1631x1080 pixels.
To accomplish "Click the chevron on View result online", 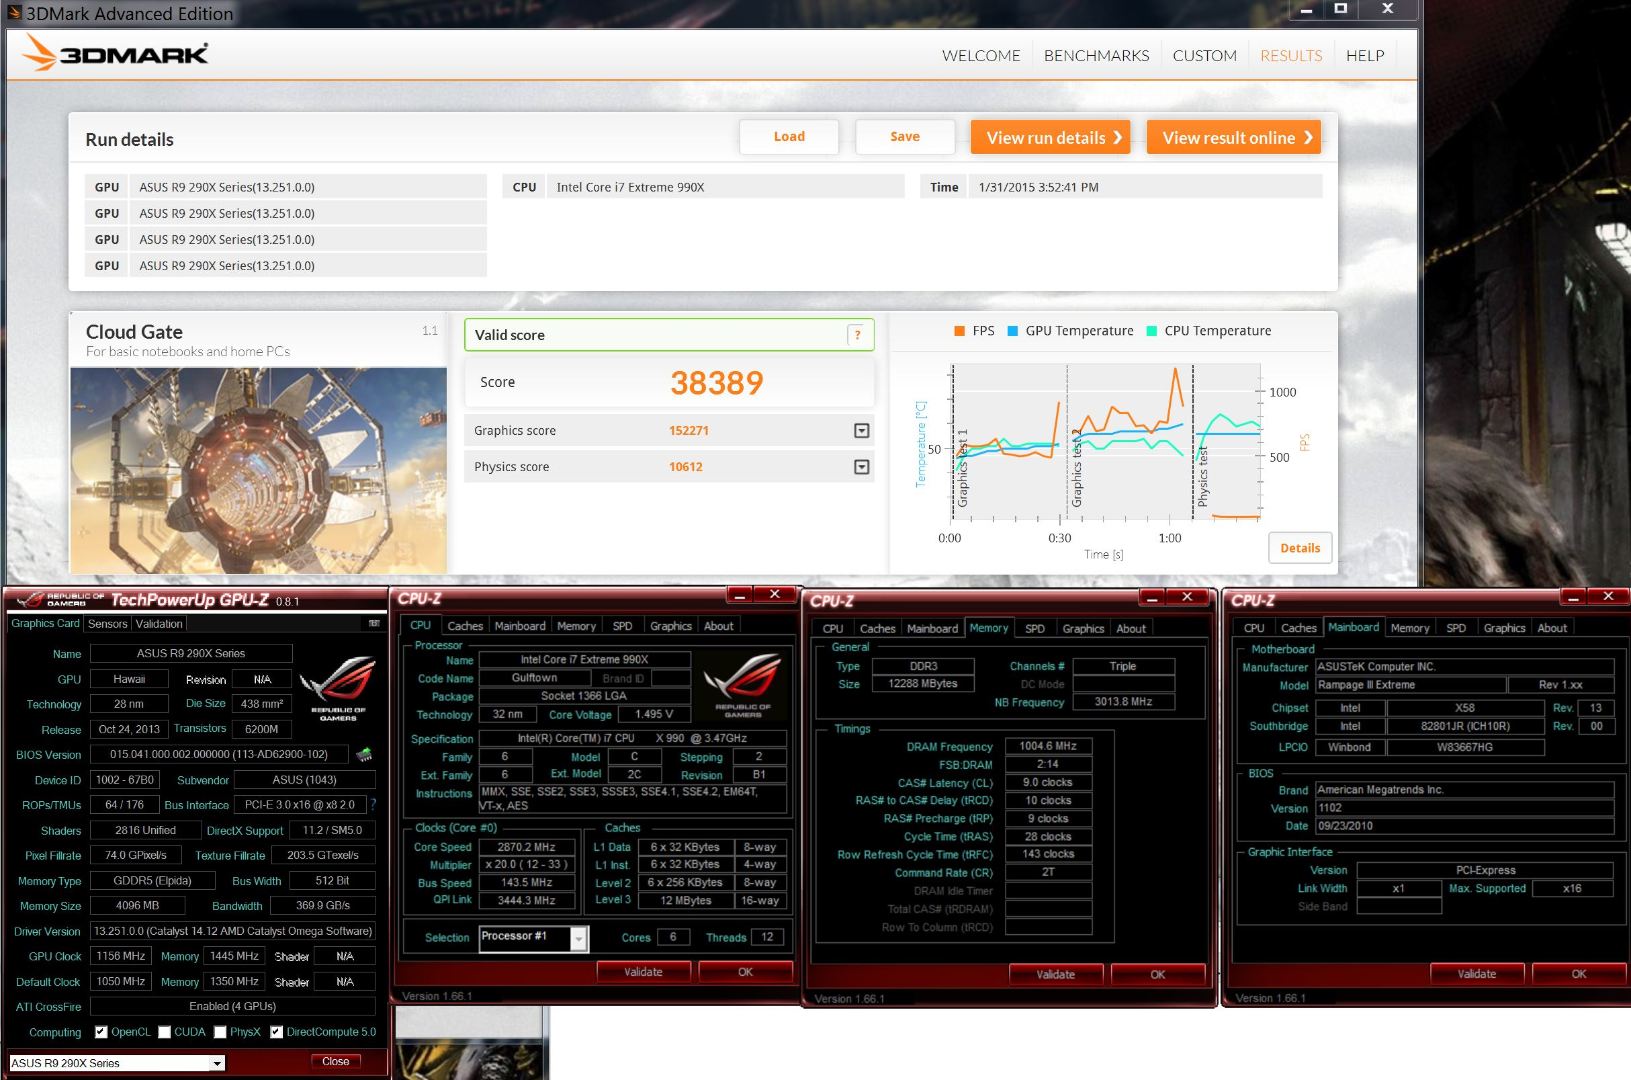I will (1308, 138).
